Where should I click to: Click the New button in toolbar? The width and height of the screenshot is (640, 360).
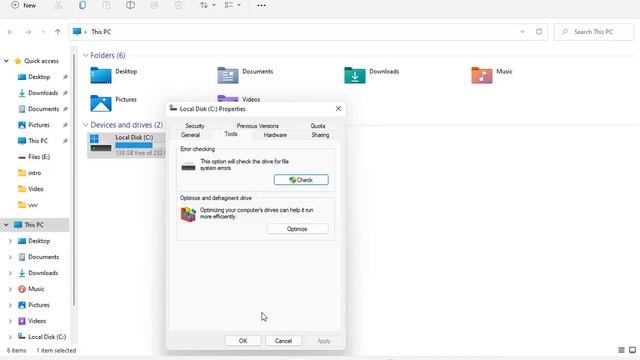pos(24,5)
